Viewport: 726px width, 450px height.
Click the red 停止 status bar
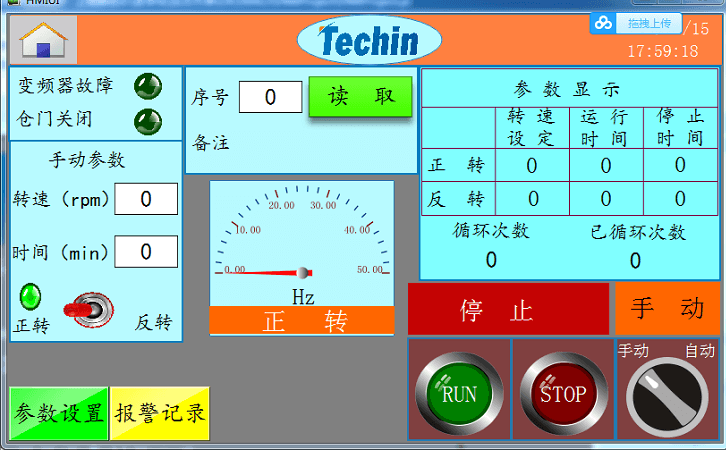click(508, 309)
